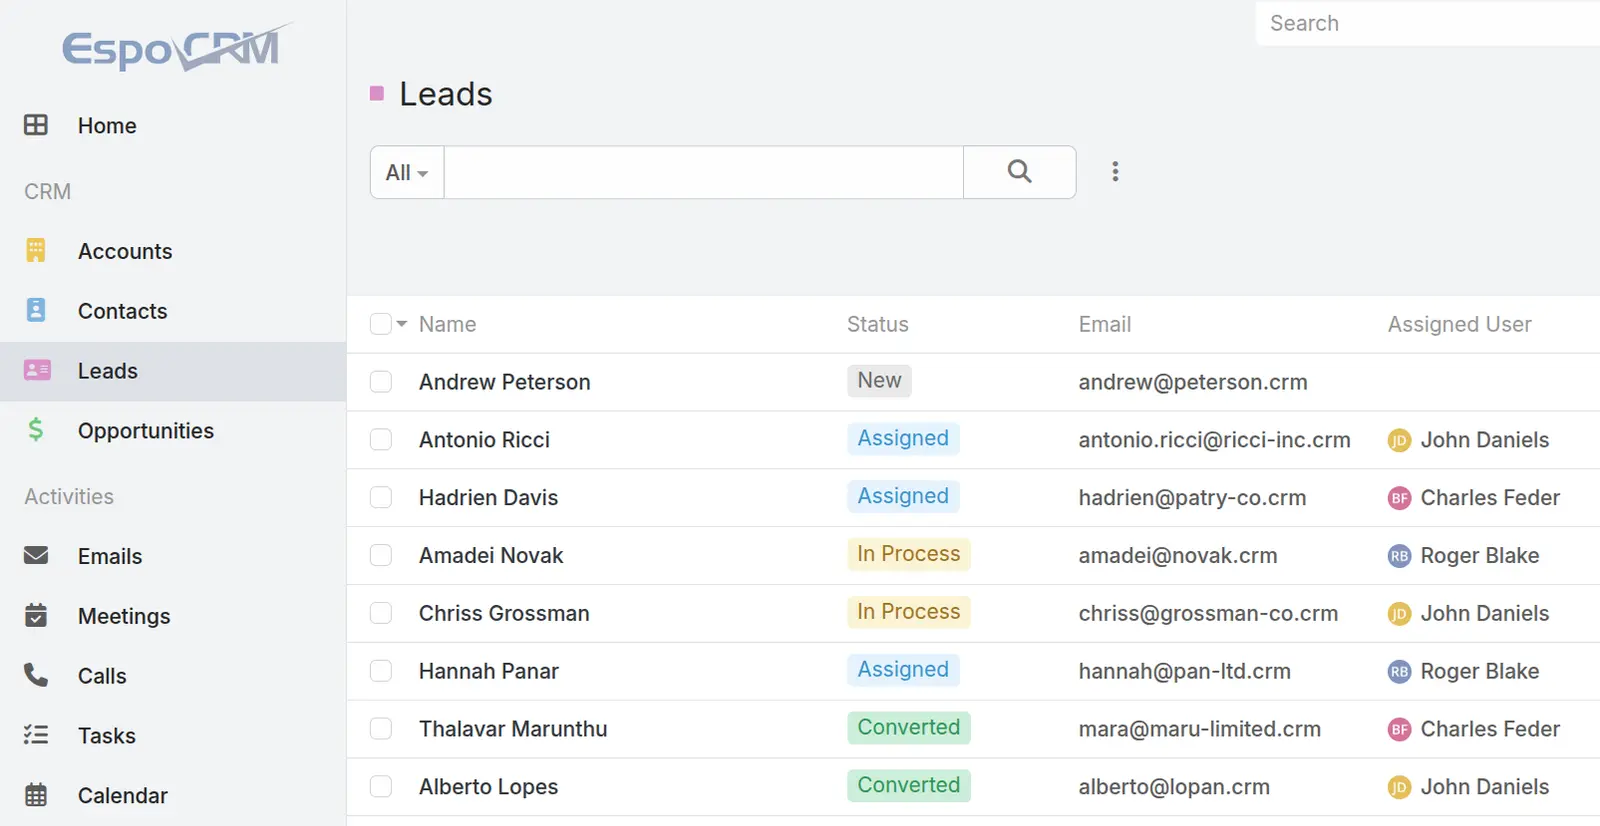Open Andrew Peterson lead record
Image resolution: width=1600 pixels, height=826 pixels.
(505, 382)
